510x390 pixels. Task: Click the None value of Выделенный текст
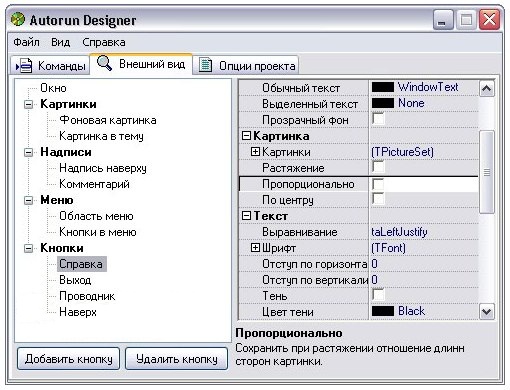coord(411,103)
